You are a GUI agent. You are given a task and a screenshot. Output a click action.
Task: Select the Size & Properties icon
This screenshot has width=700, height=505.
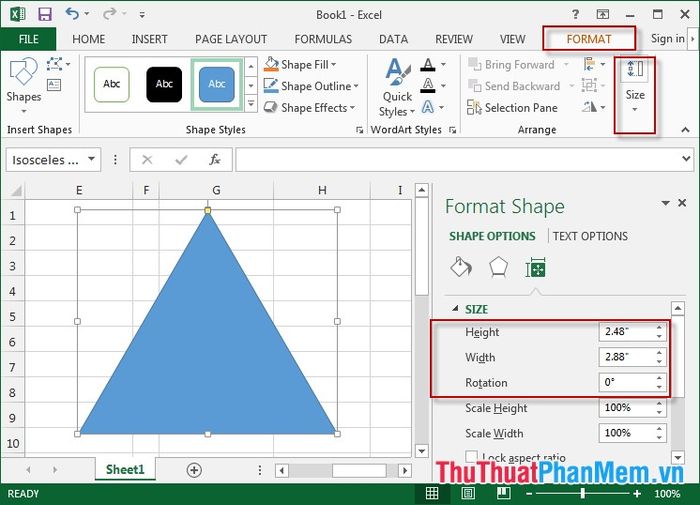pos(535,267)
